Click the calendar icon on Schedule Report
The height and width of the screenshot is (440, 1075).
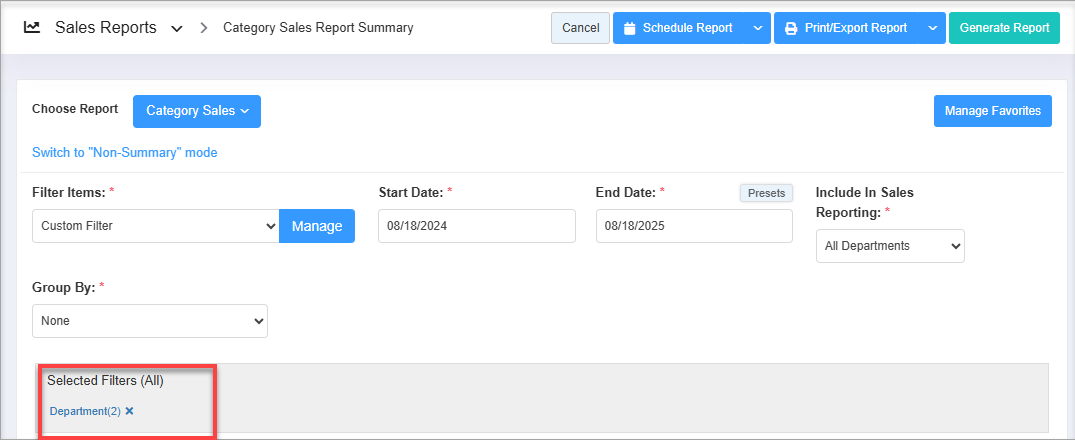[629, 28]
